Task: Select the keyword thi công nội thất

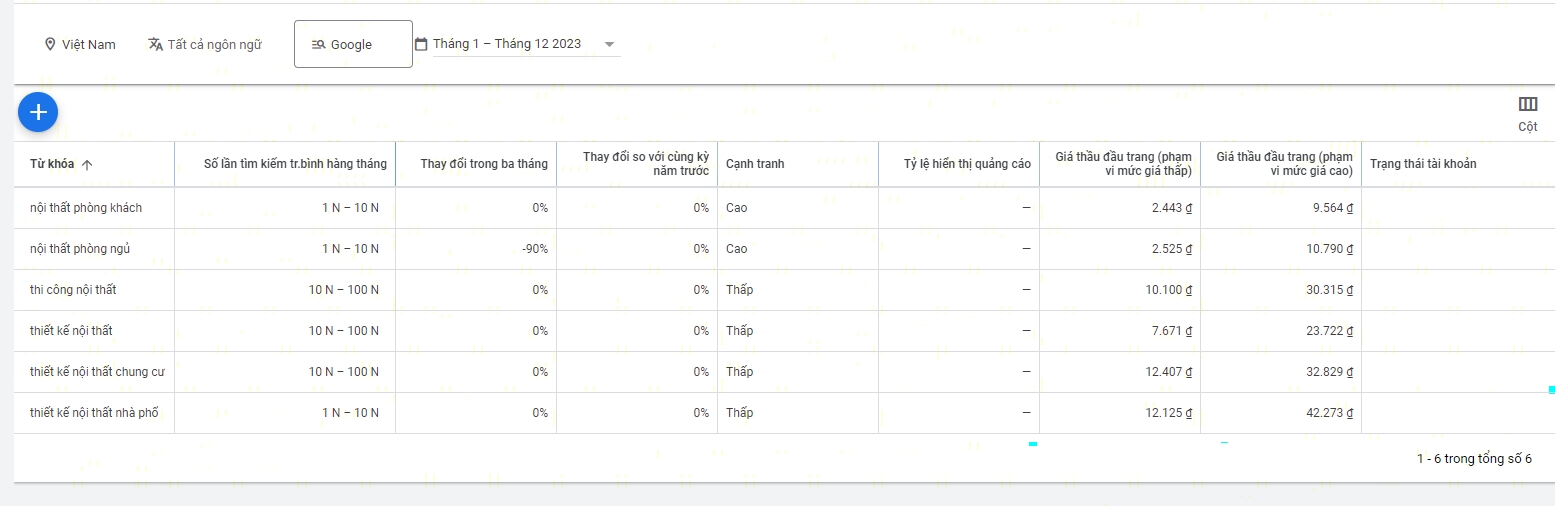Action: 73,290
